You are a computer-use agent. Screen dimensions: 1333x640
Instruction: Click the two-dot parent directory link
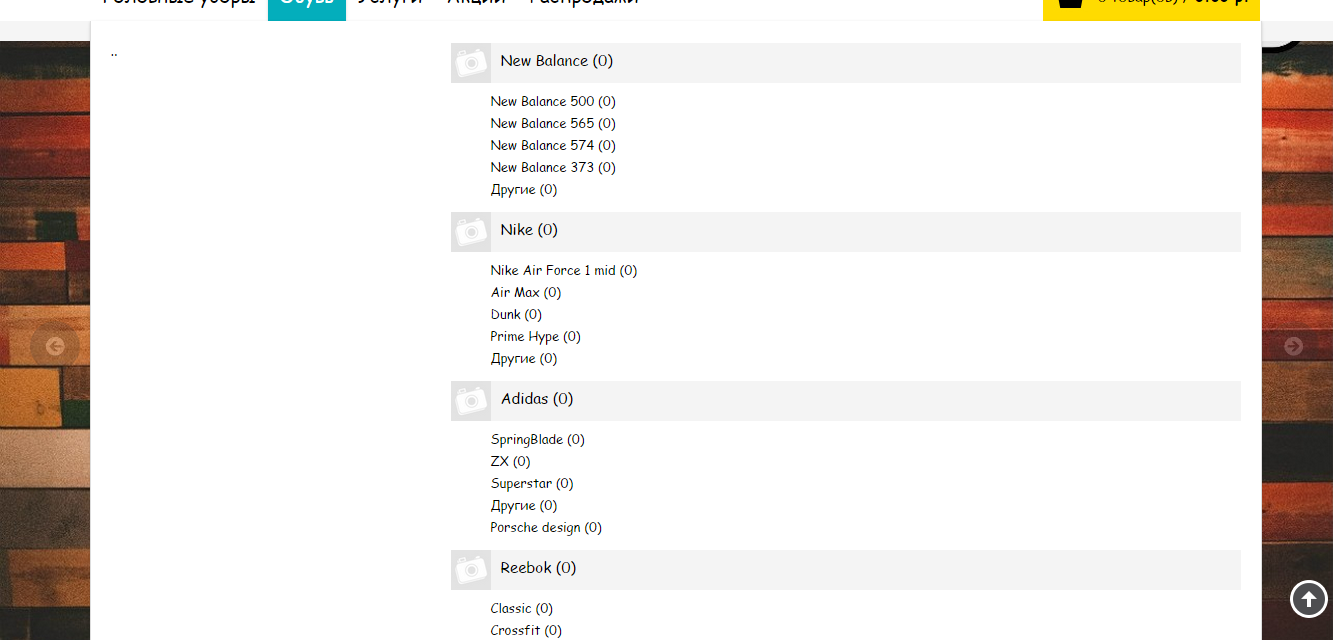click(114, 52)
